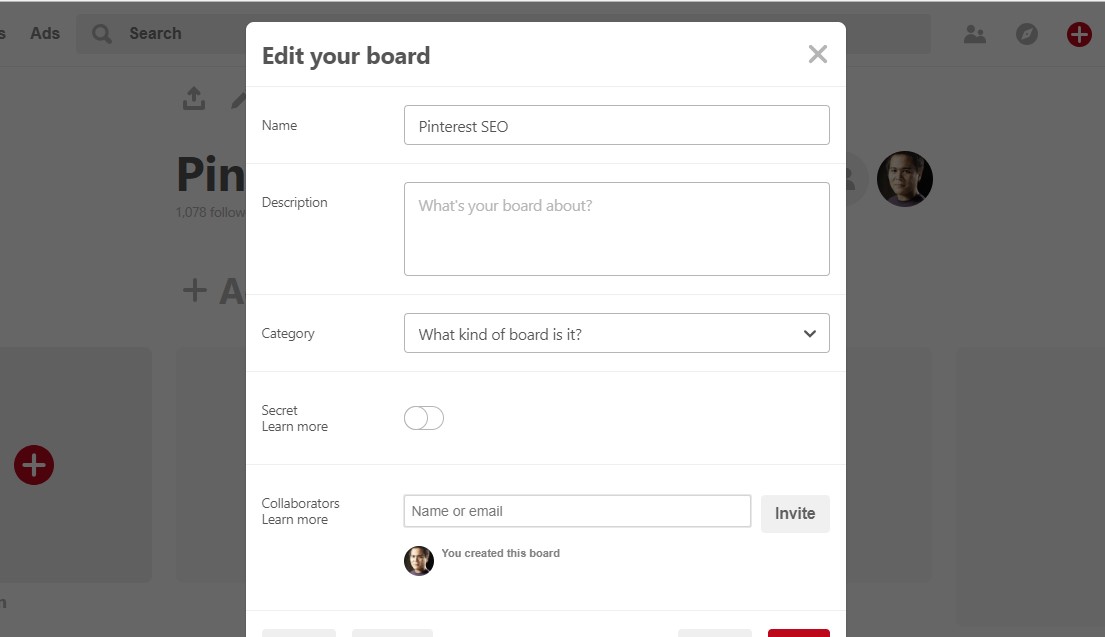Open the Ads menu in top navigation
The height and width of the screenshot is (637, 1105).
[45, 34]
